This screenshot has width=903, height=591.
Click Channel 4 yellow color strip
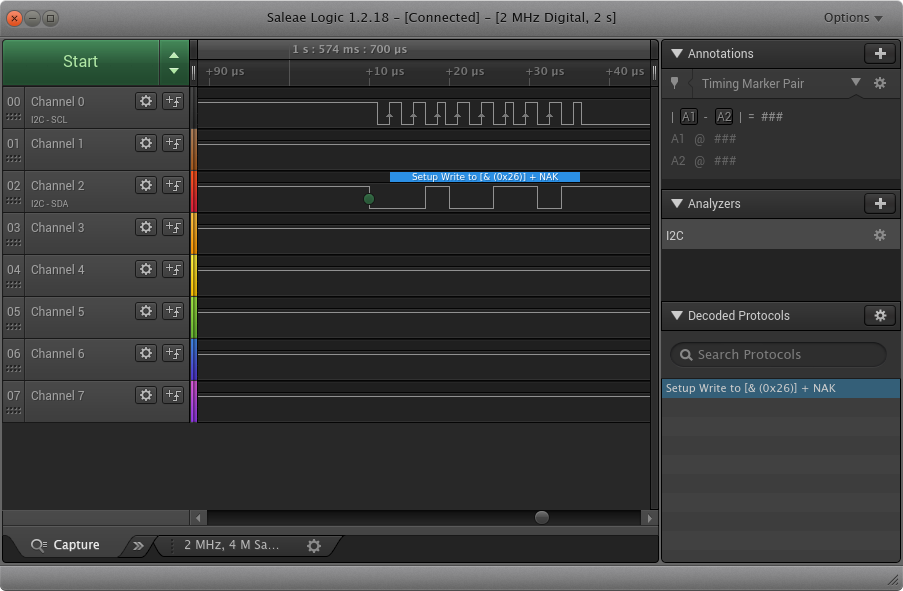(194, 276)
